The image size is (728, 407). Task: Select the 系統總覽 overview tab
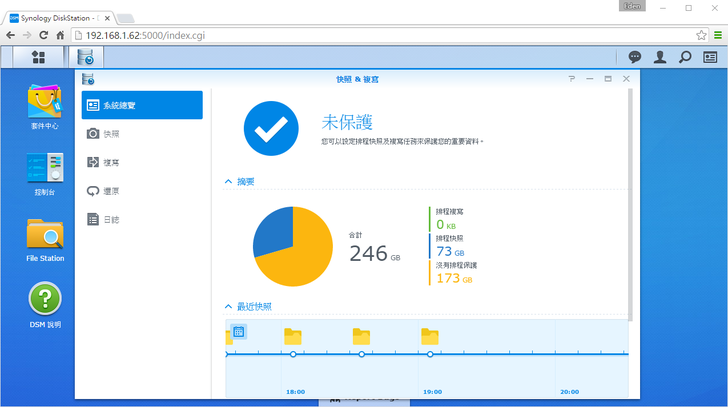pos(142,104)
